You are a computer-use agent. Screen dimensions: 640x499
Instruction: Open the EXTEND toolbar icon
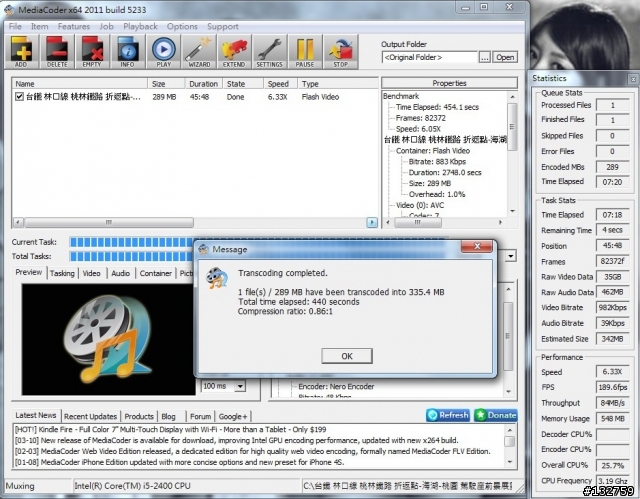234,51
